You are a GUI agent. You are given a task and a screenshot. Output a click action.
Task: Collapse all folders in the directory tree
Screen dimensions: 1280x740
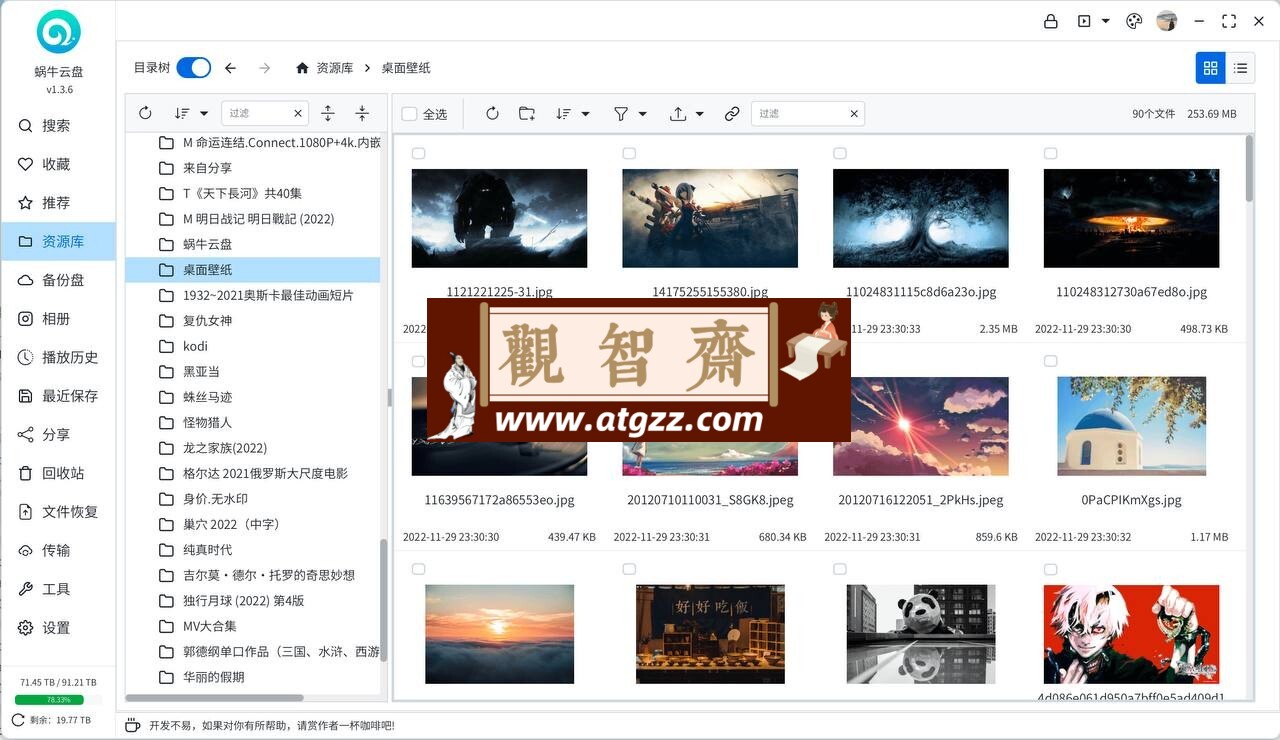click(362, 113)
